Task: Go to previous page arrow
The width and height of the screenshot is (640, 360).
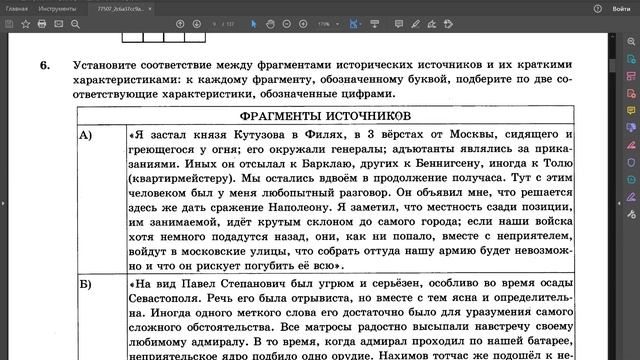Action: click(x=180, y=24)
